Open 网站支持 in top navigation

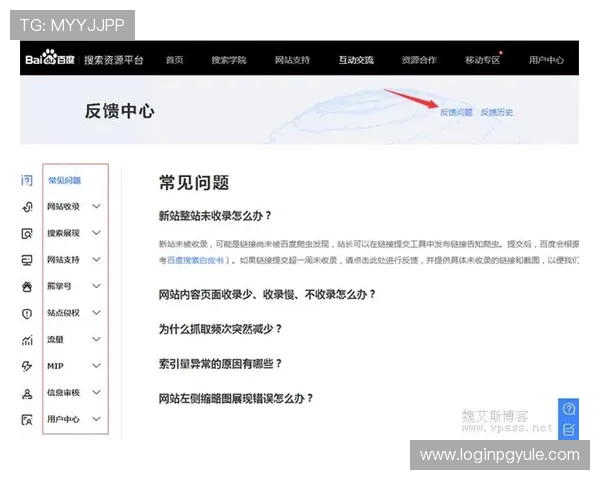coord(292,60)
